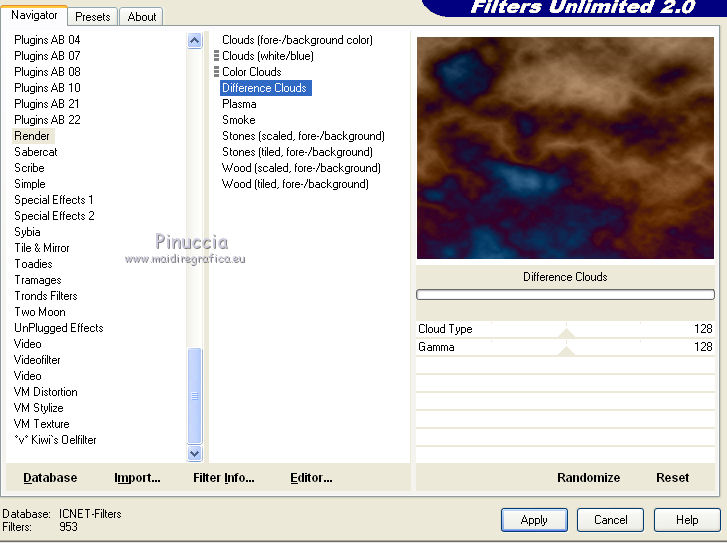Select the Tramages category

click(38, 280)
